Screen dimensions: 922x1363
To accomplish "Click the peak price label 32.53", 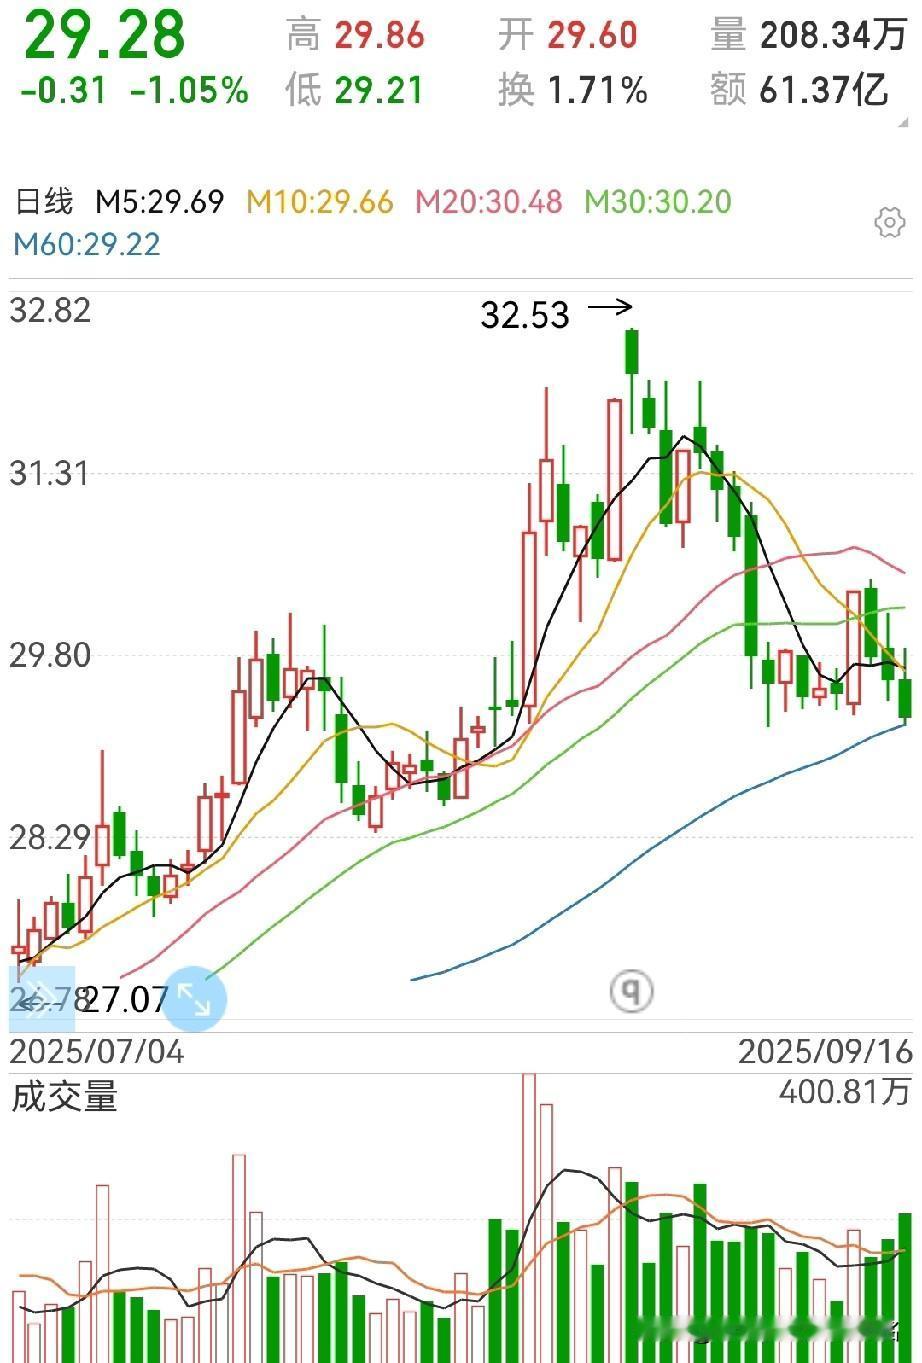I will pos(525,316).
